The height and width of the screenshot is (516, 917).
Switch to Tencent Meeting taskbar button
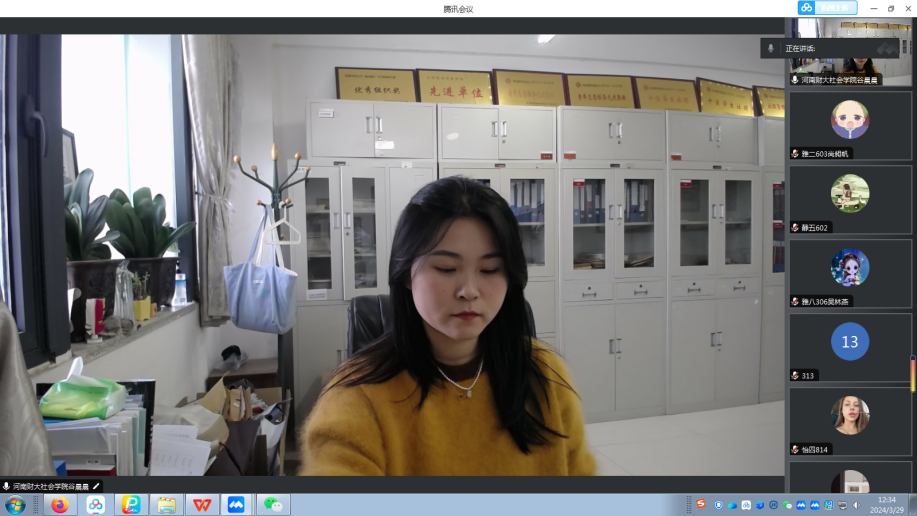236,504
